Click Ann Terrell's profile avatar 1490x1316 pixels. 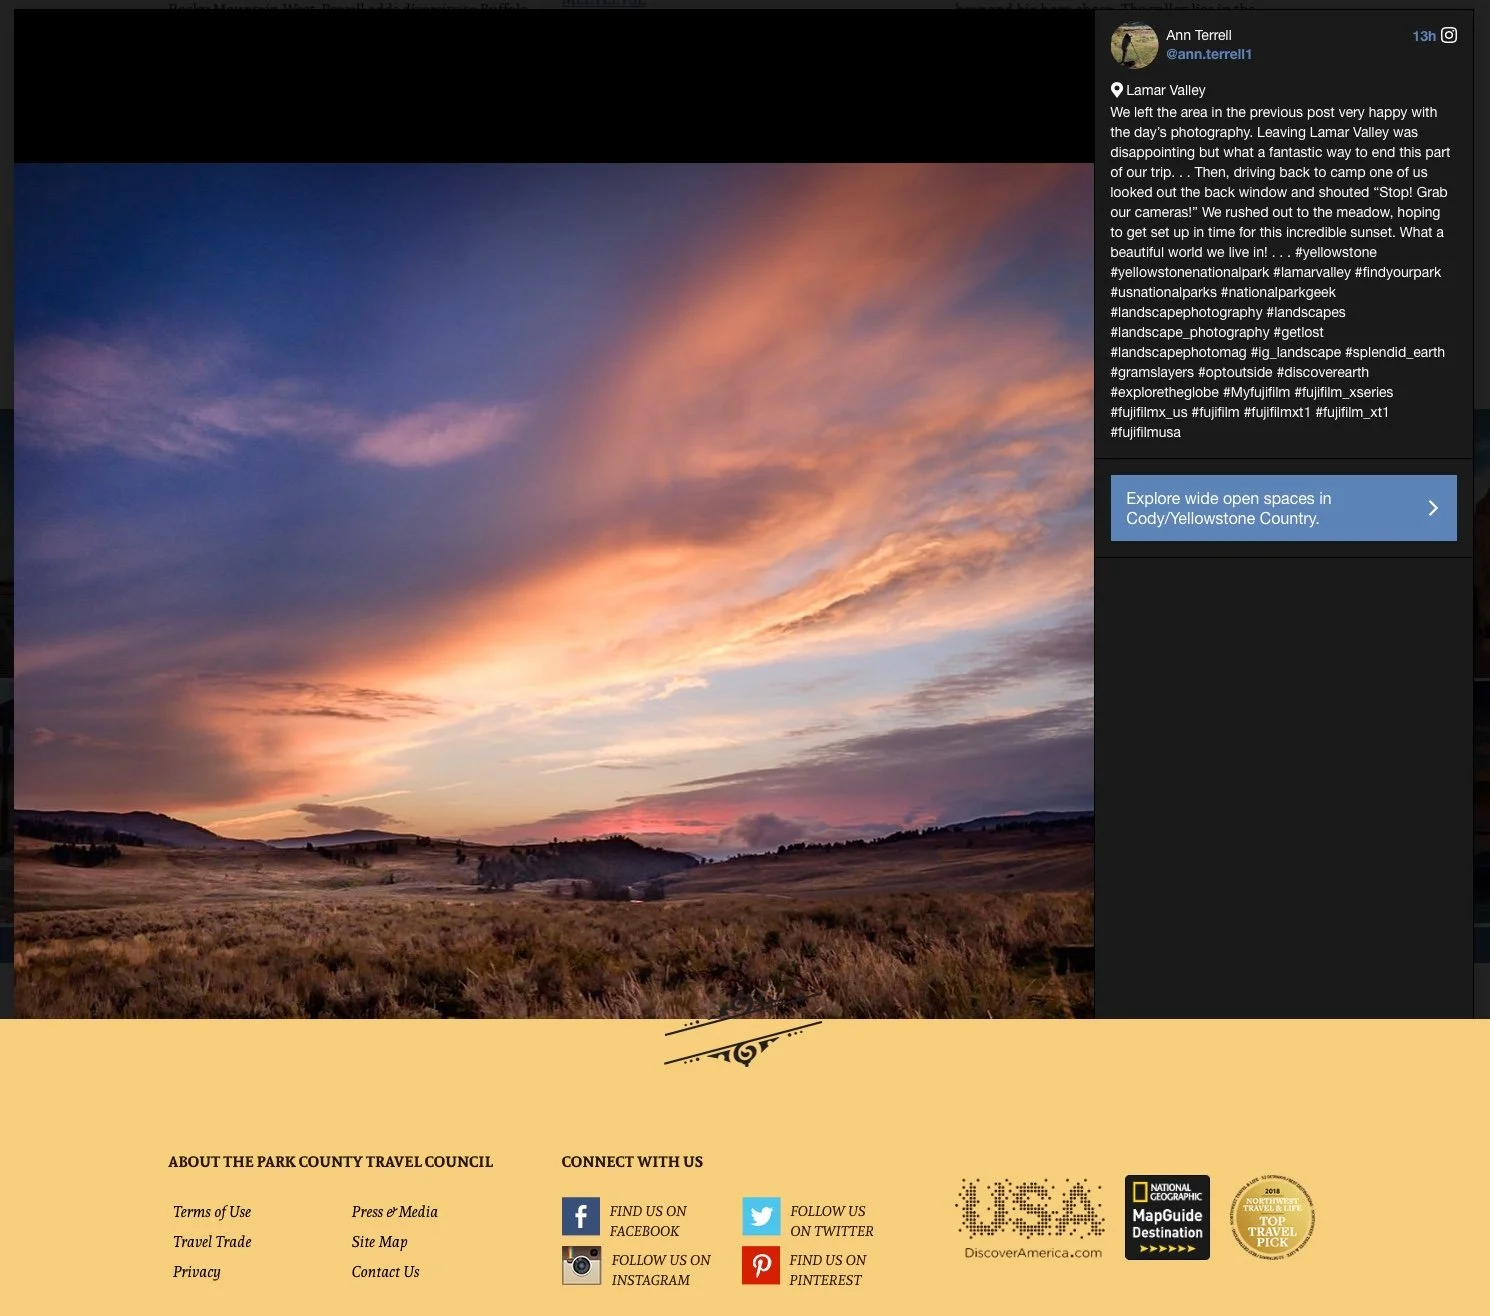[x=1134, y=45]
